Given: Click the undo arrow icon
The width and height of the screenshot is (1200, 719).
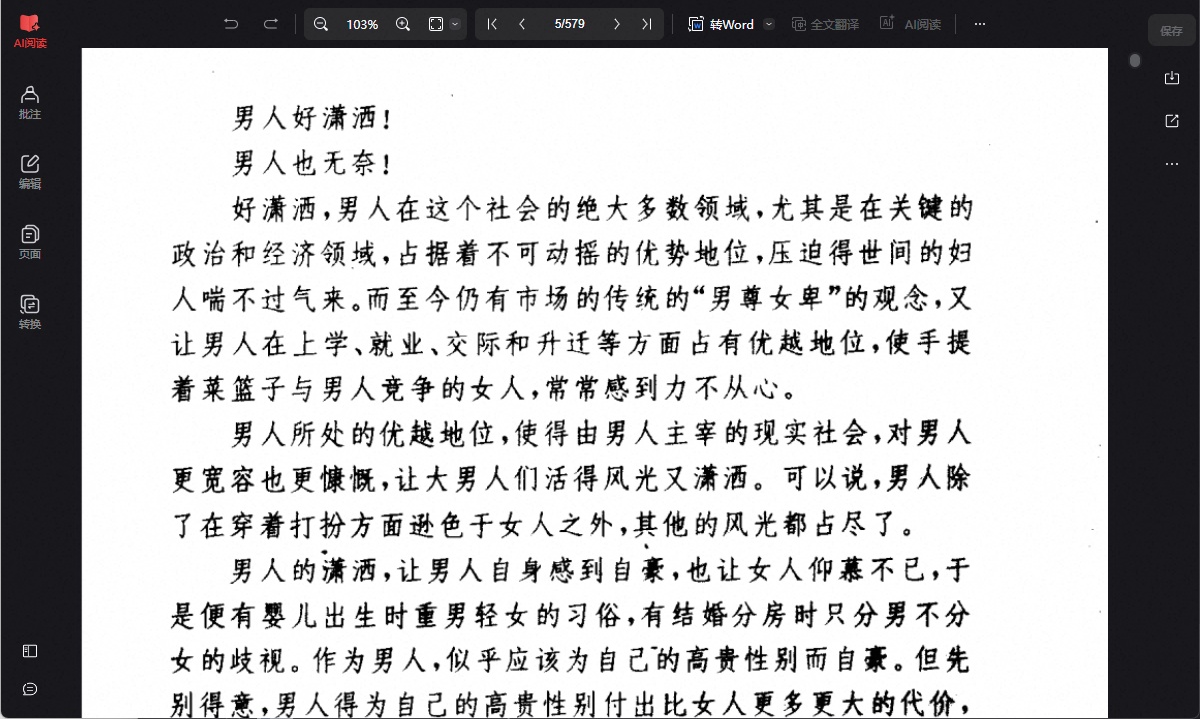Looking at the screenshot, I should point(231,24).
